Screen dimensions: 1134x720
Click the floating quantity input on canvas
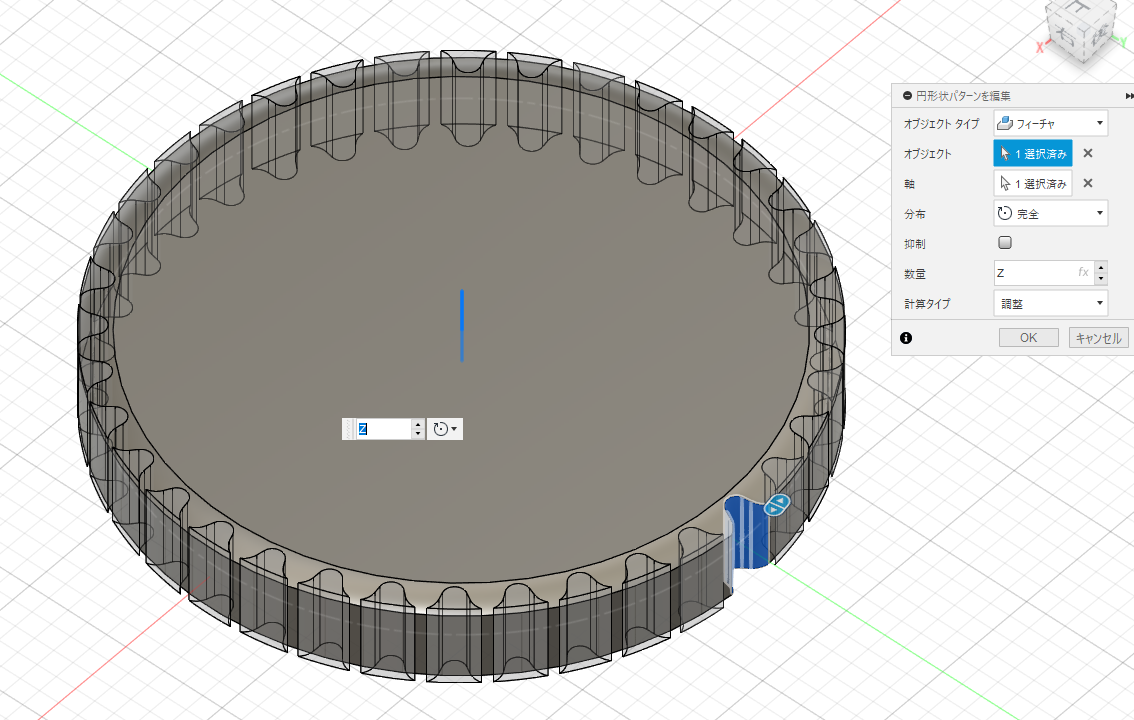pyautogui.click(x=384, y=429)
